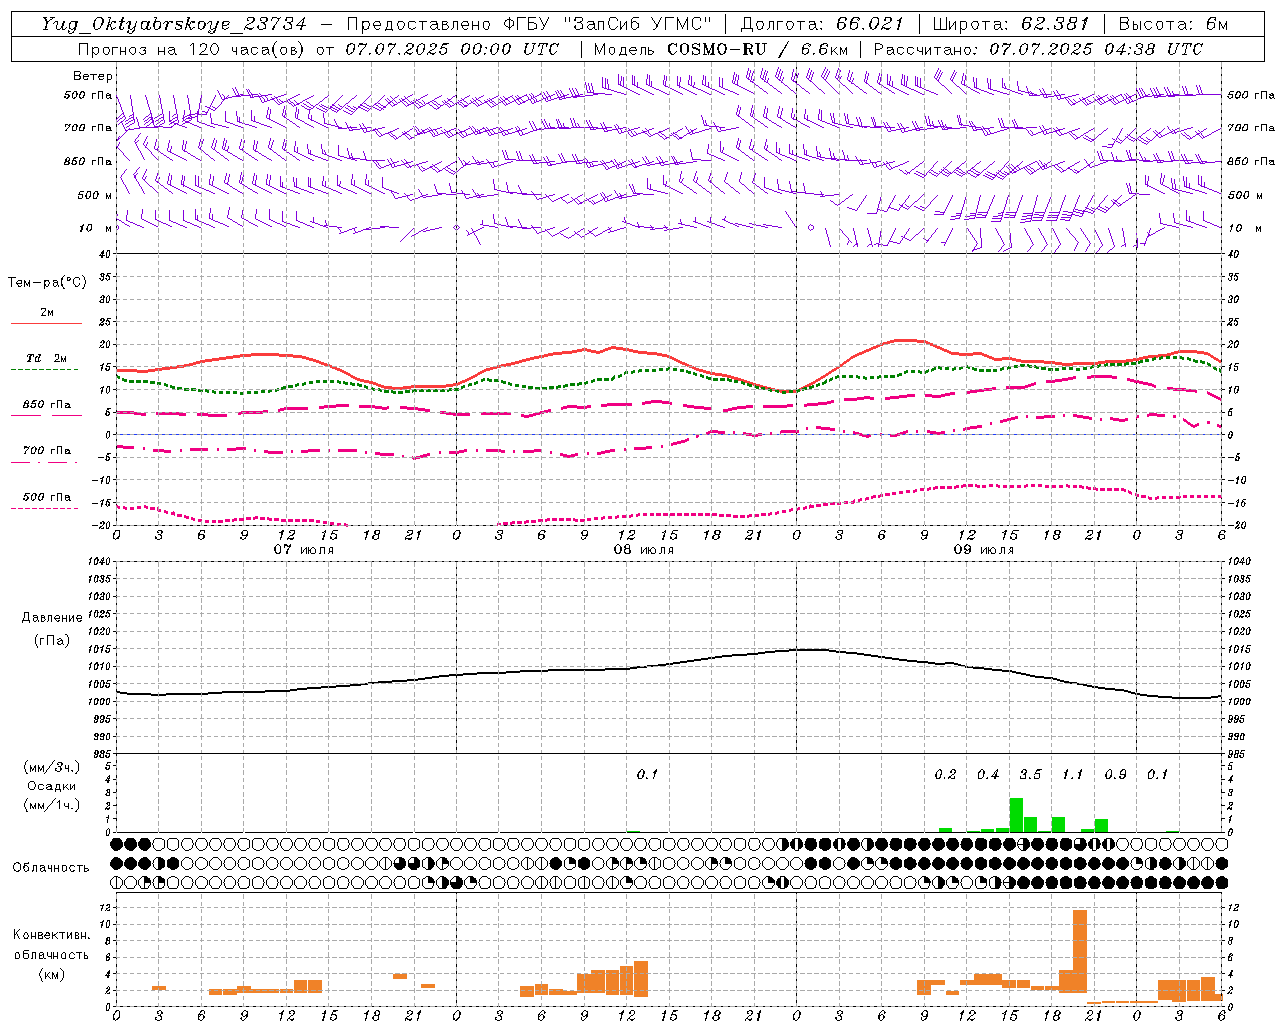Click the (мм/3ч.) precipitation unit label
This screenshot has width=1280, height=1024.
[52, 768]
